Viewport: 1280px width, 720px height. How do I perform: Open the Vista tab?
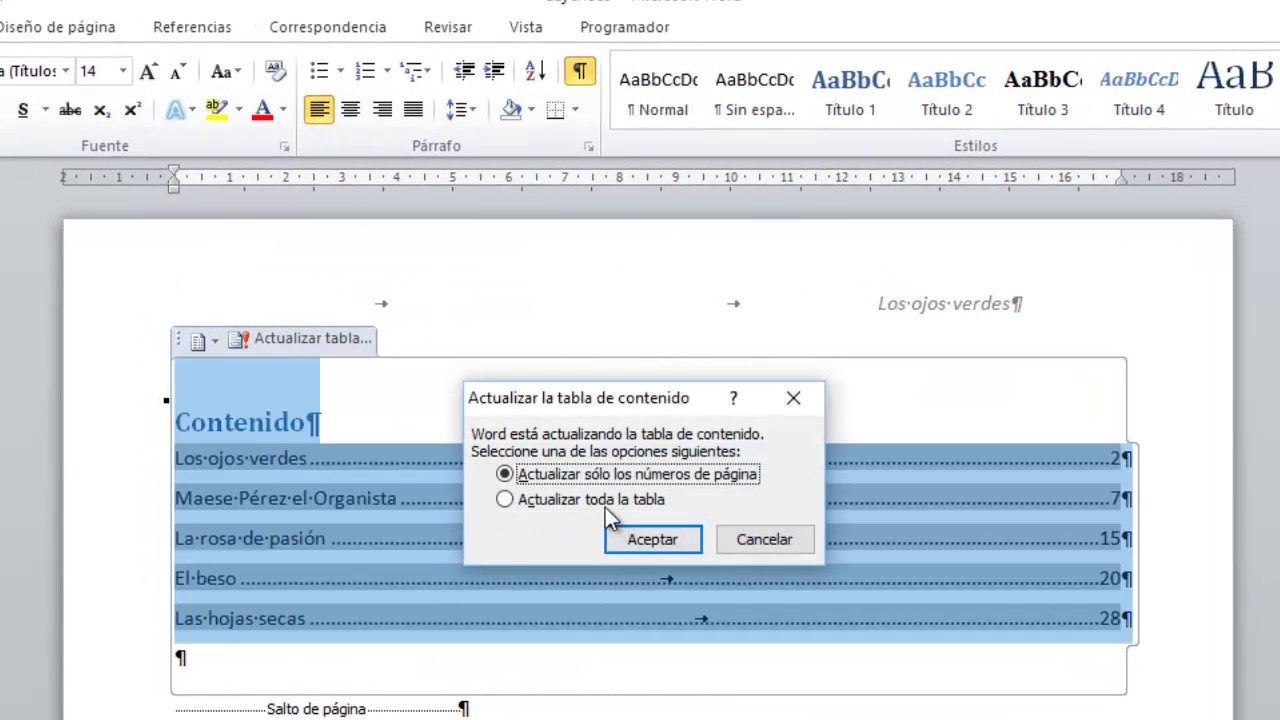[x=526, y=27]
